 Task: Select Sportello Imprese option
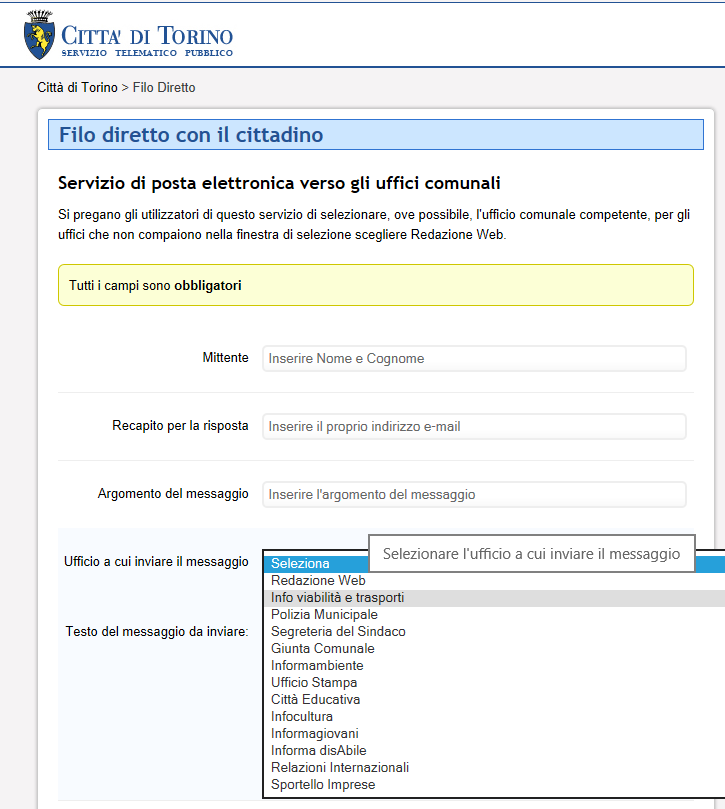(x=323, y=784)
